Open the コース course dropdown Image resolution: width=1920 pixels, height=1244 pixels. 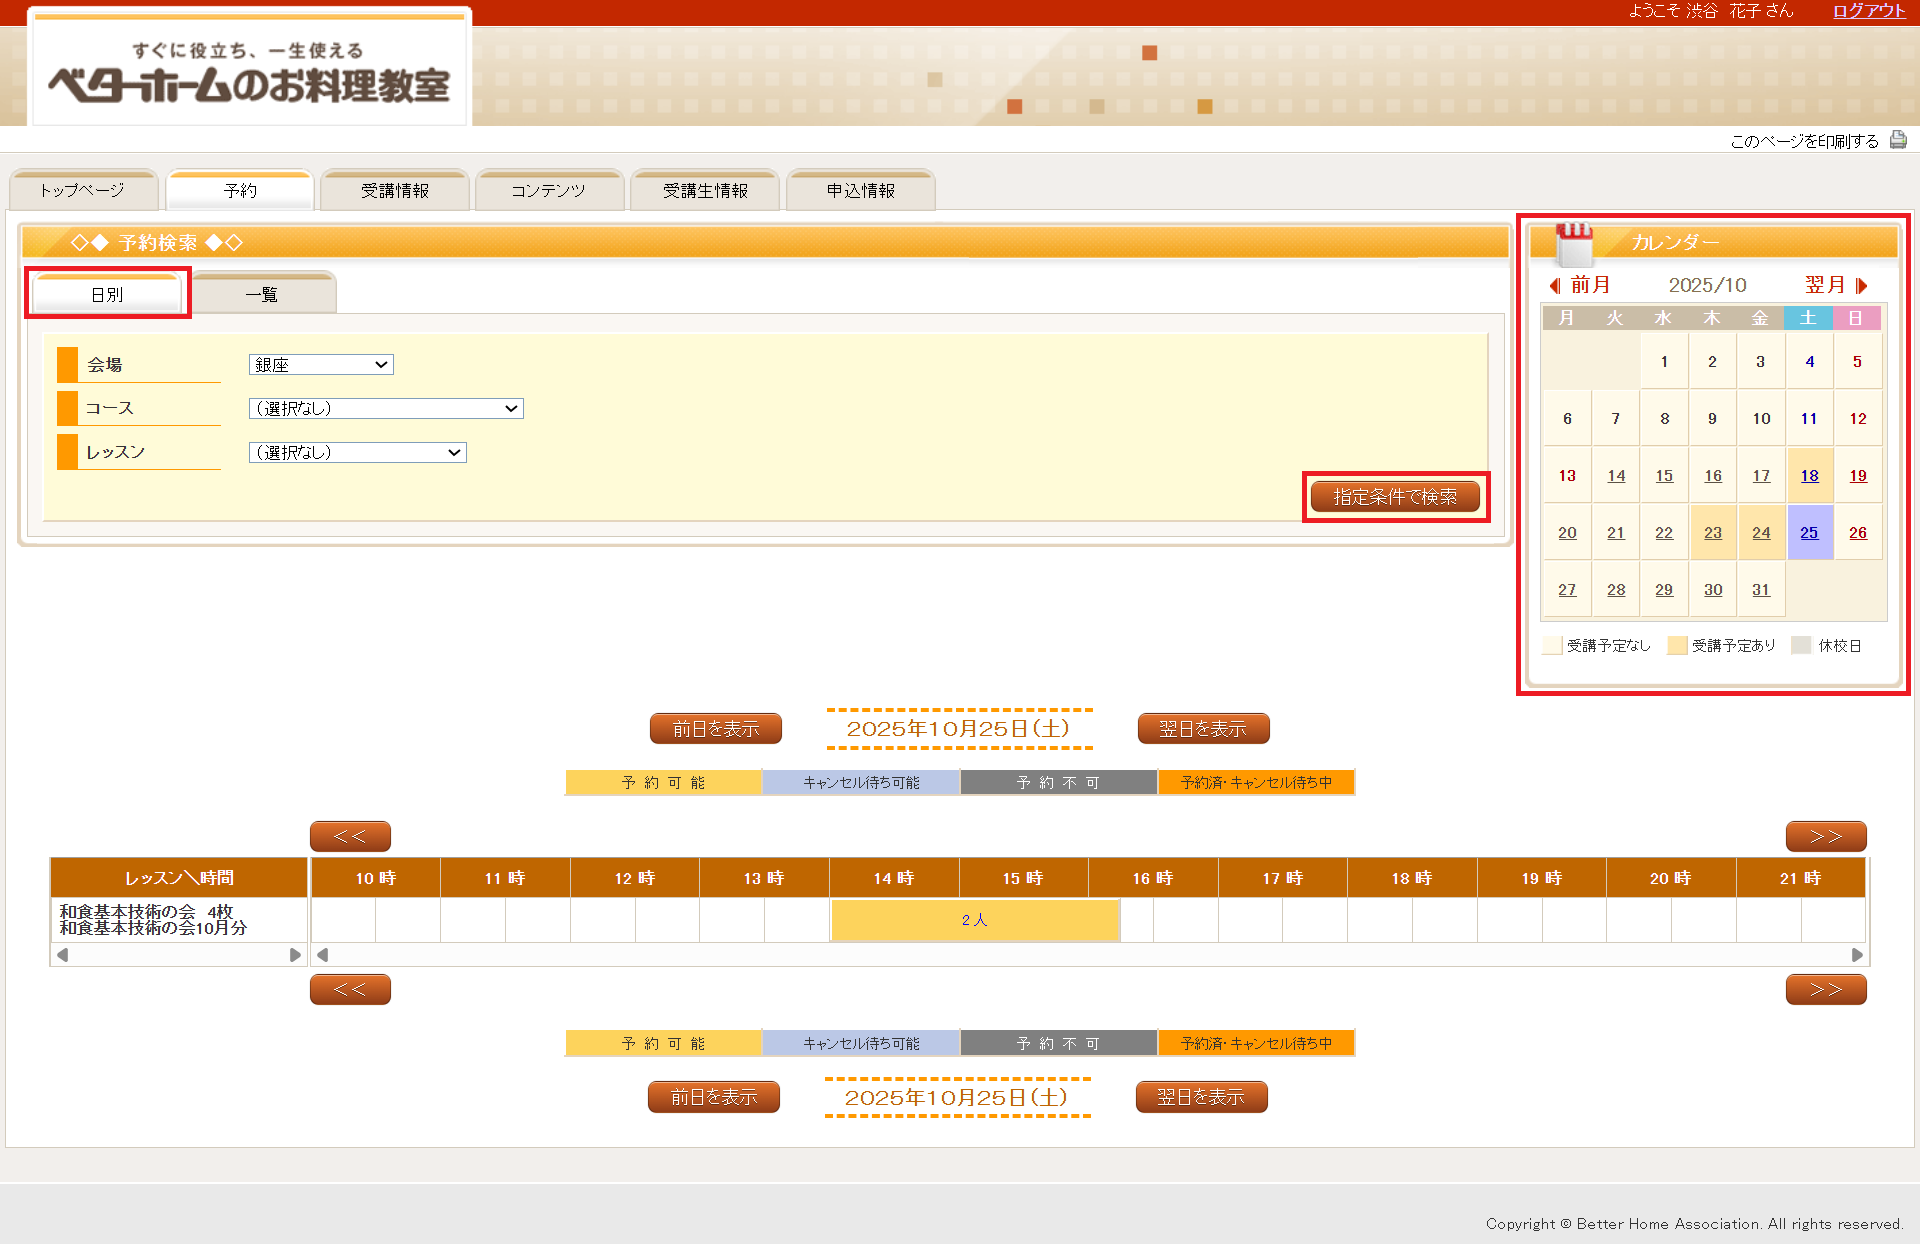pyautogui.click(x=386, y=408)
